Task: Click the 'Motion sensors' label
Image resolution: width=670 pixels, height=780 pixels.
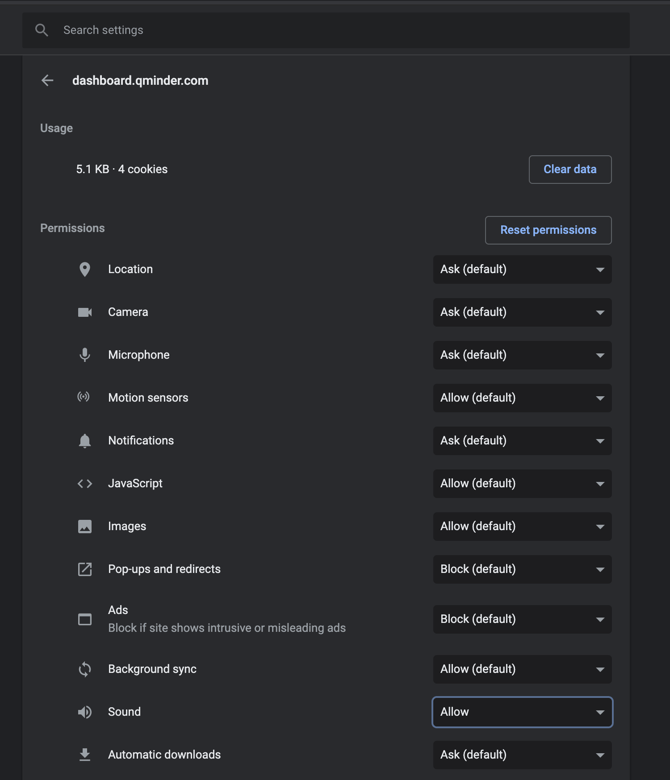Action: pyautogui.click(x=148, y=397)
